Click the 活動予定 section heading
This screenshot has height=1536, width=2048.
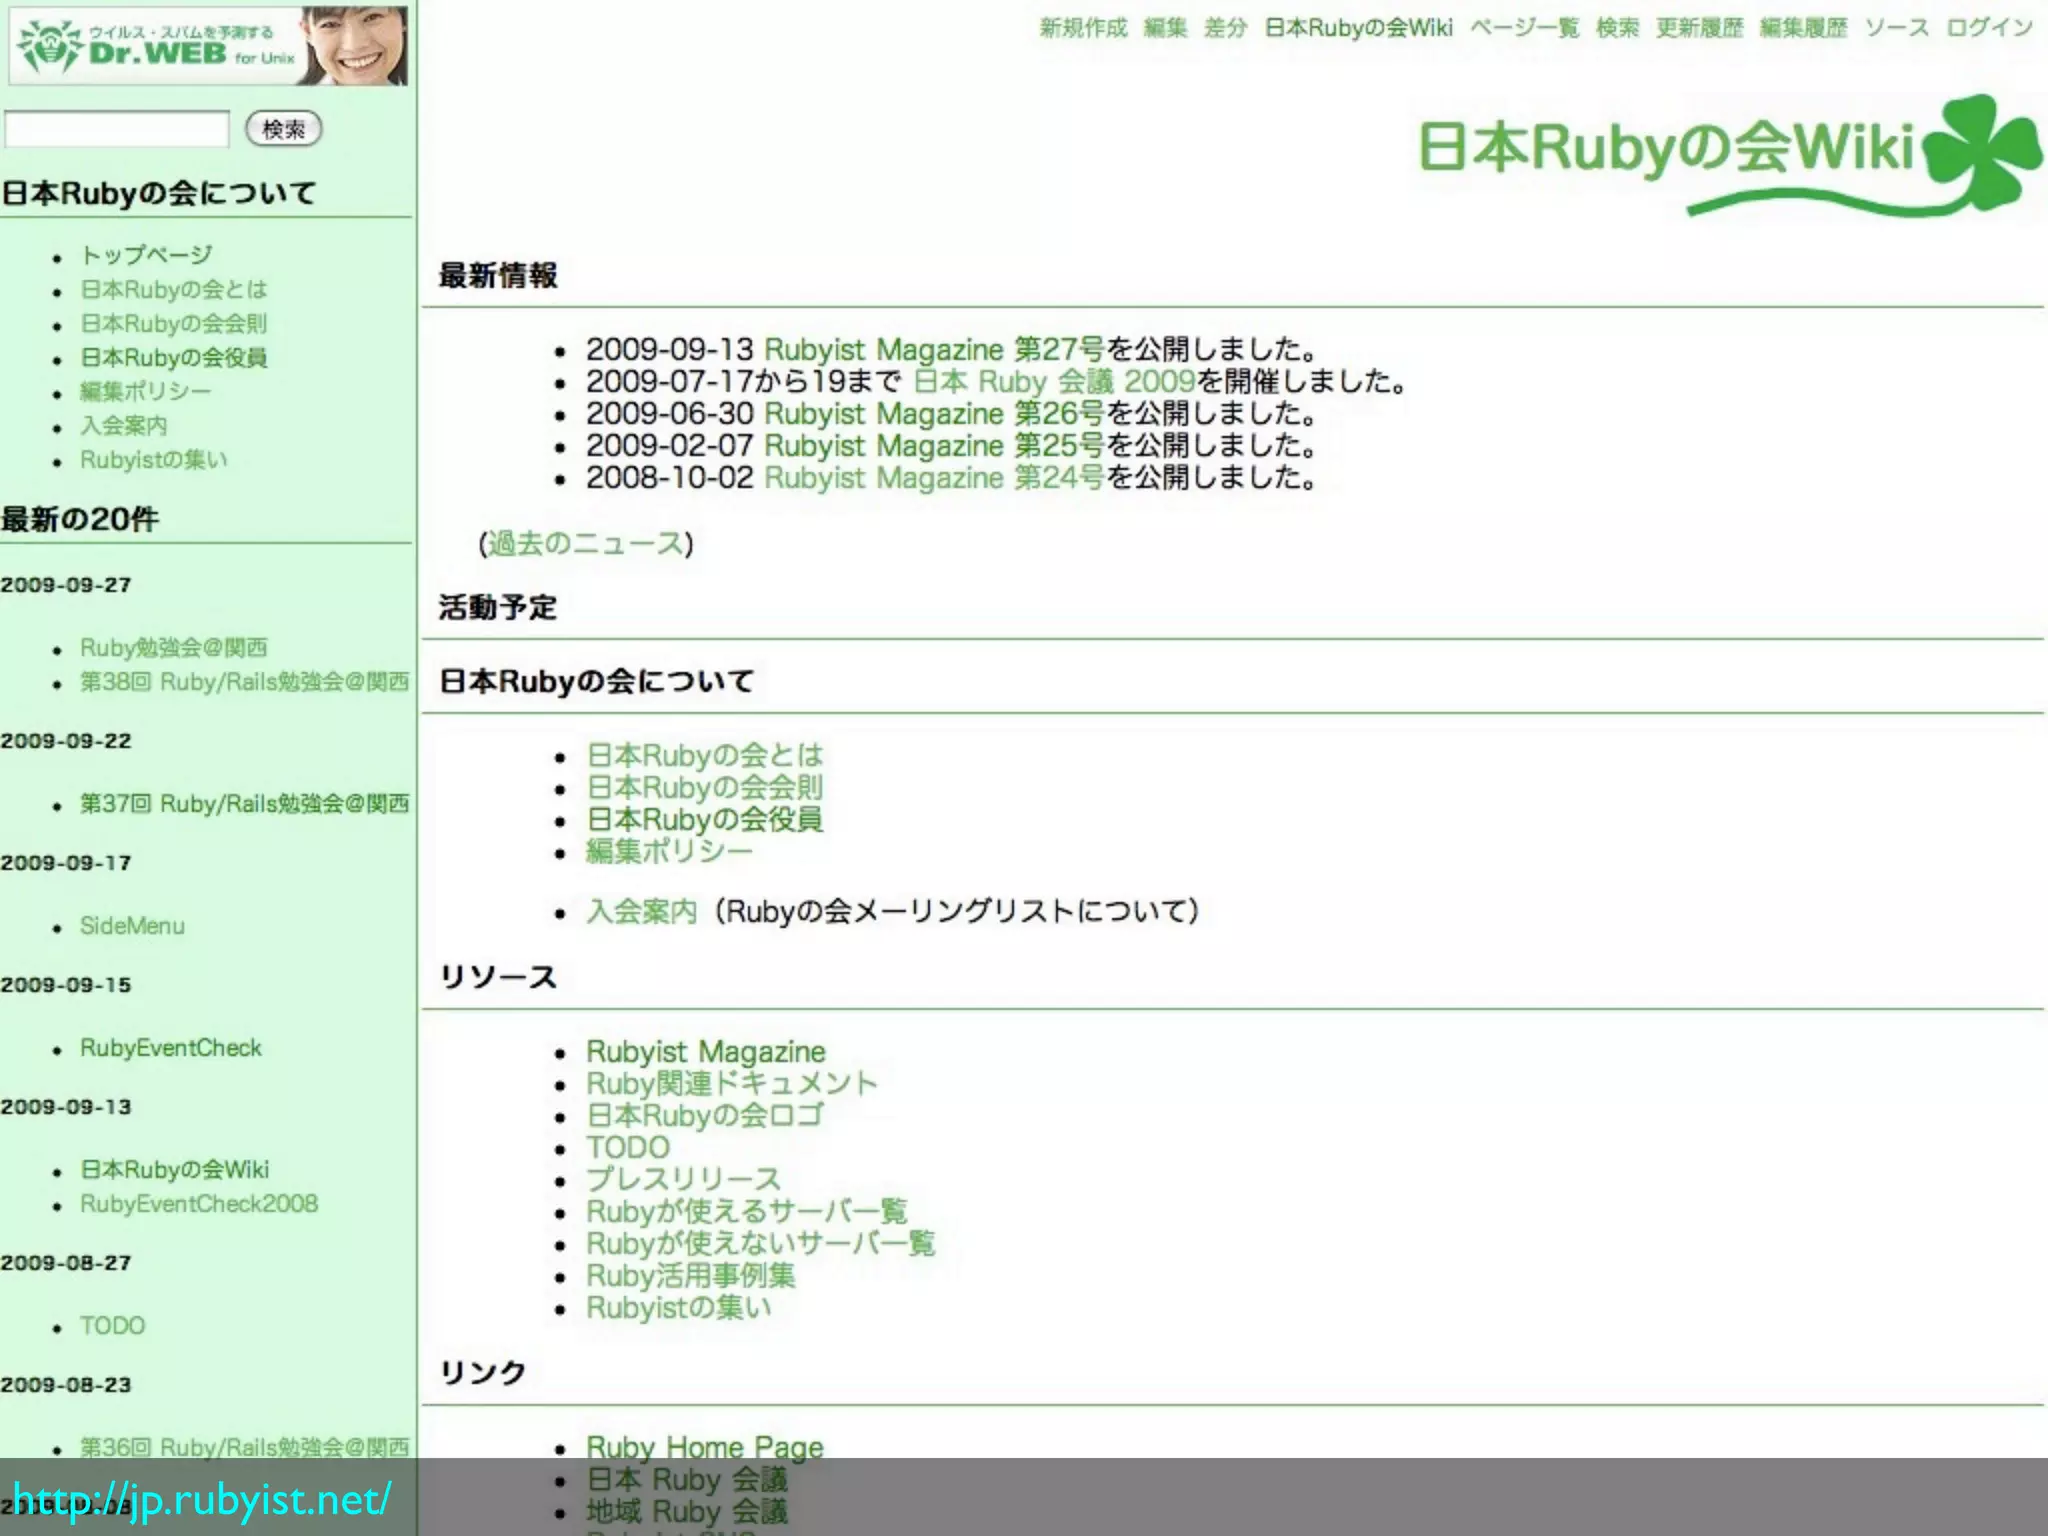[498, 607]
